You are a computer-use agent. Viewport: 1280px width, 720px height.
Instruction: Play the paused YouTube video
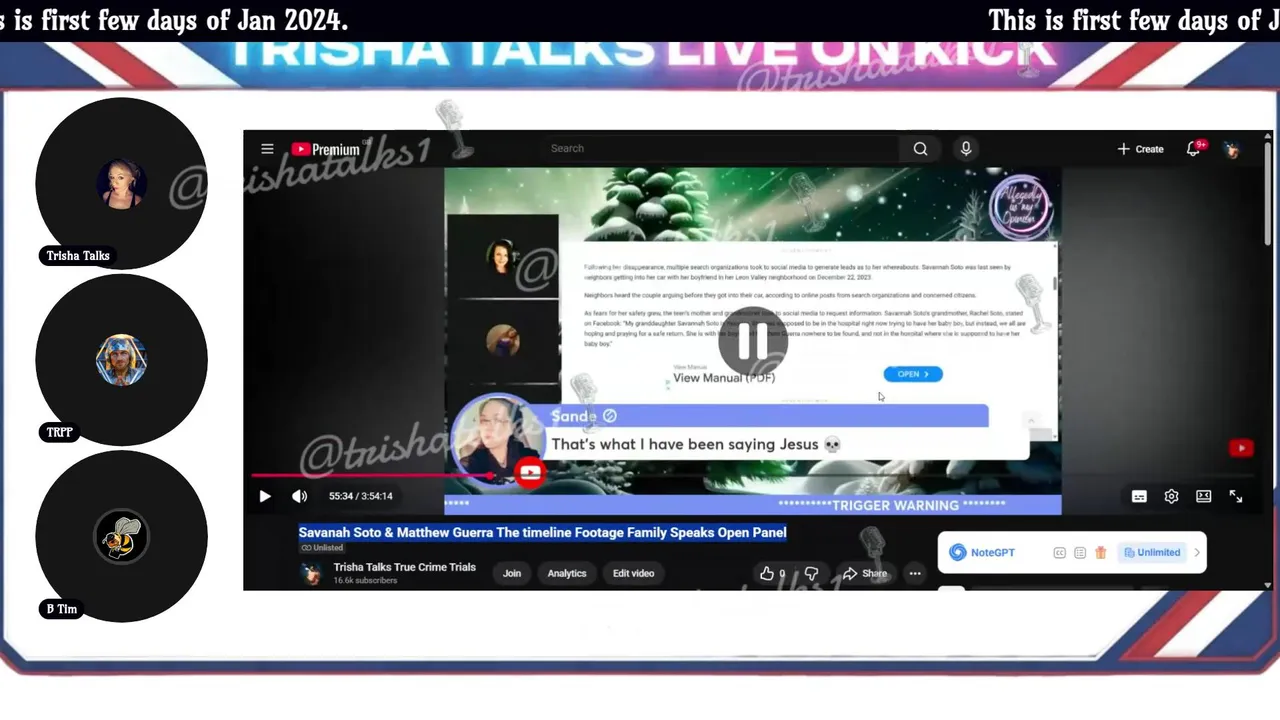pyautogui.click(x=265, y=496)
